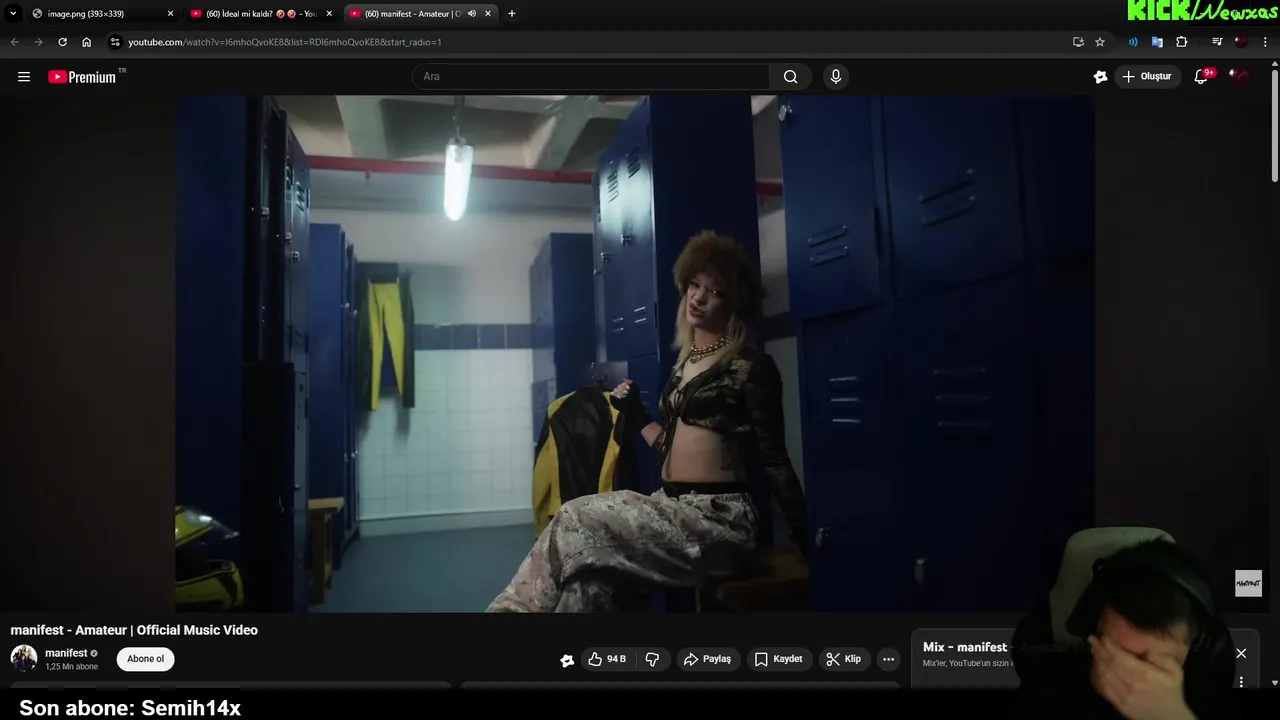Viewport: 1280px width, 720px height.
Task: Save video with Kaydet button
Action: tap(778, 659)
